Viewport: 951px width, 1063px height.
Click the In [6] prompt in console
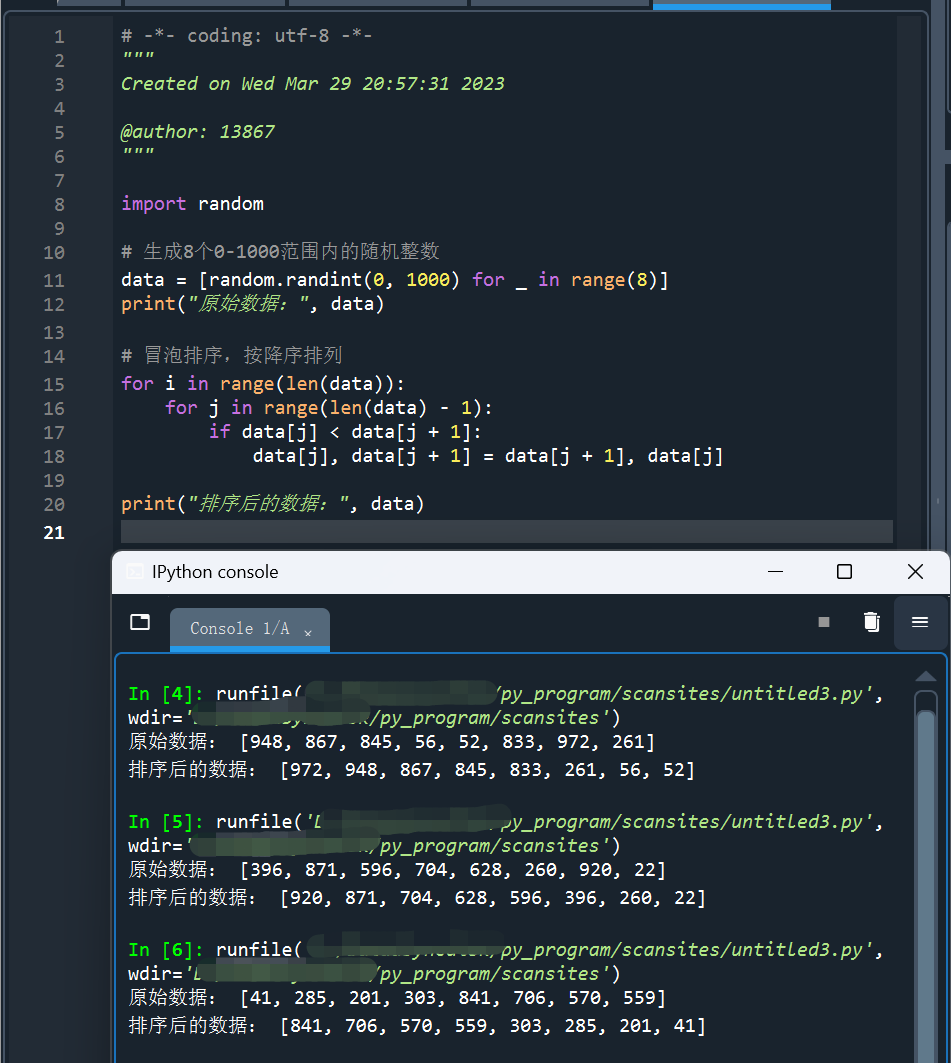coord(165,950)
